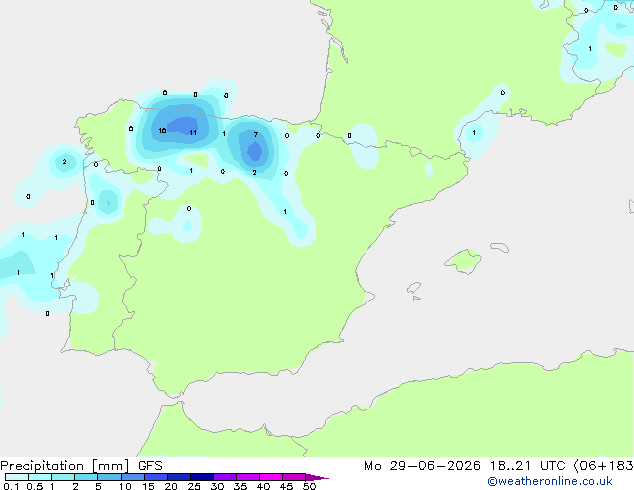Screen dimensions: 634x490
Task: Pick the 40–45 mm magenta legend swatch
Action: coord(271,477)
